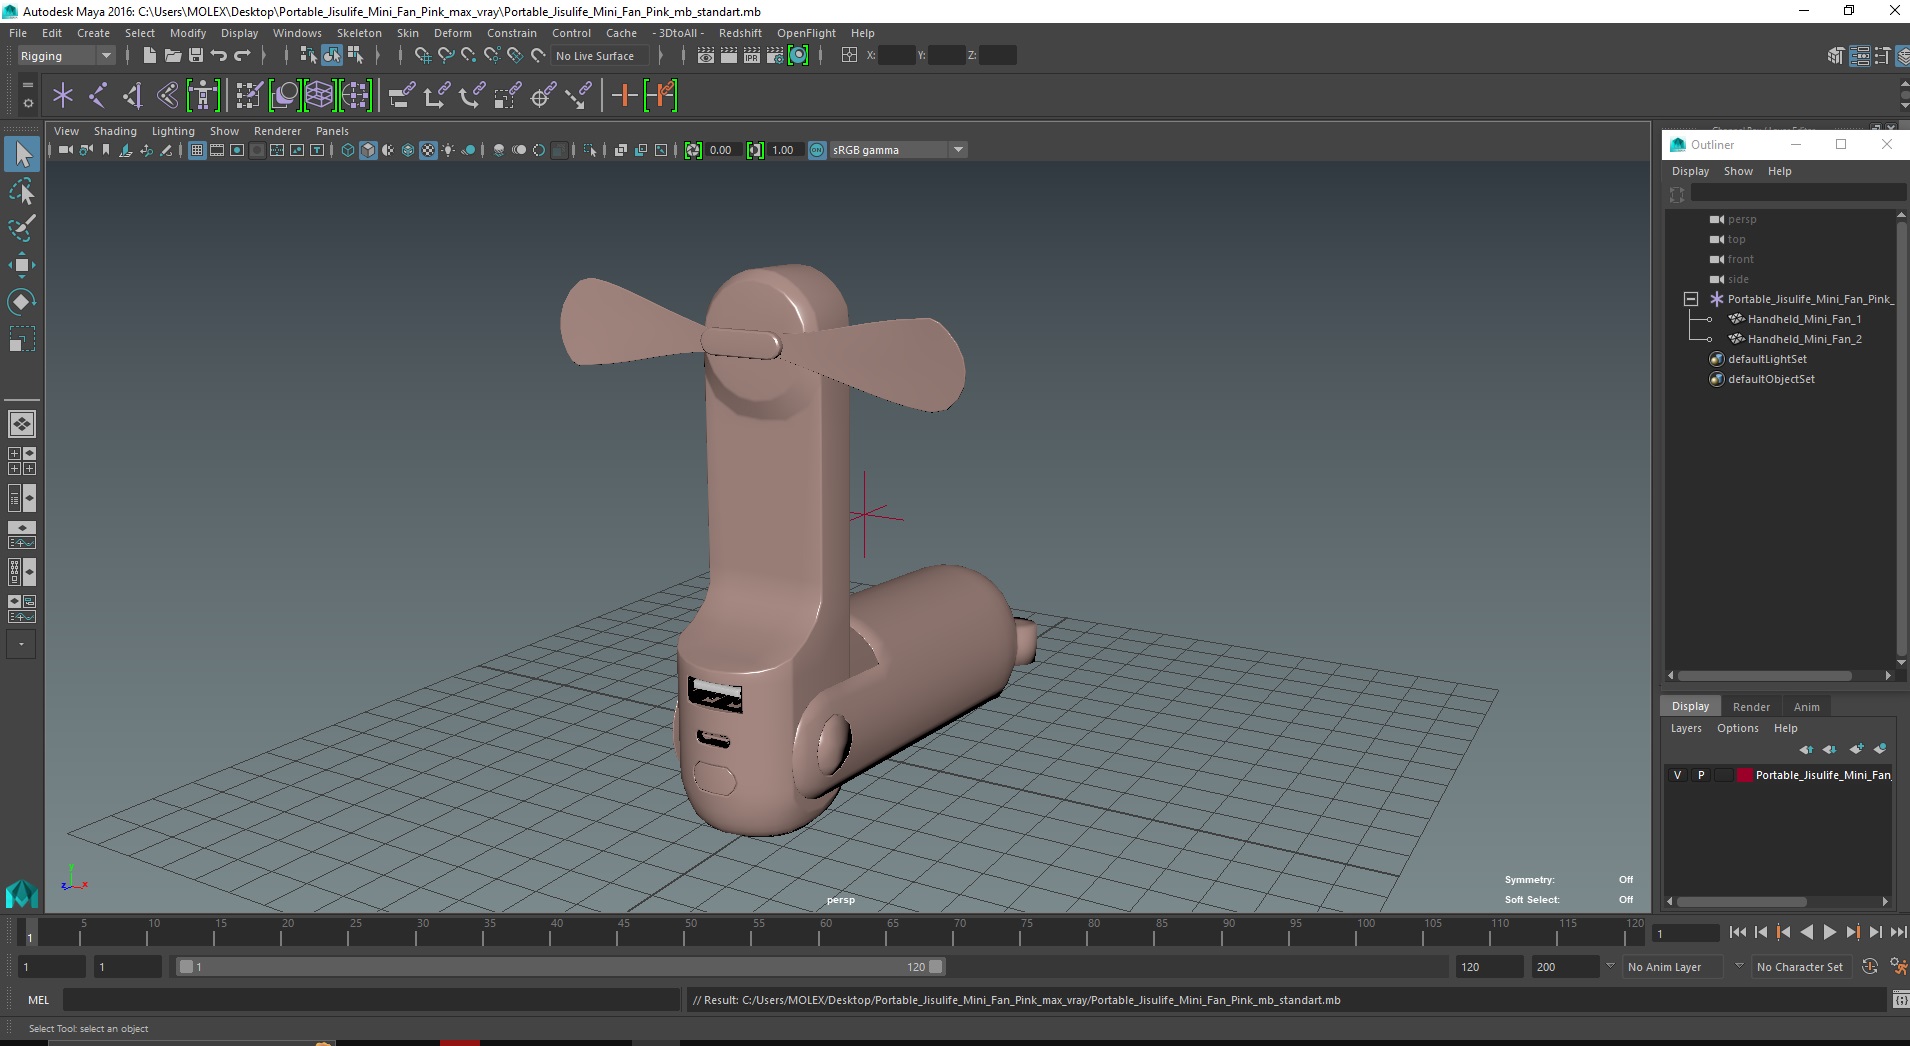Viewport: 1910px width, 1046px height.
Task: Select Handheld_Mini_Fan_1 in the Outliner
Action: tap(1804, 319)
